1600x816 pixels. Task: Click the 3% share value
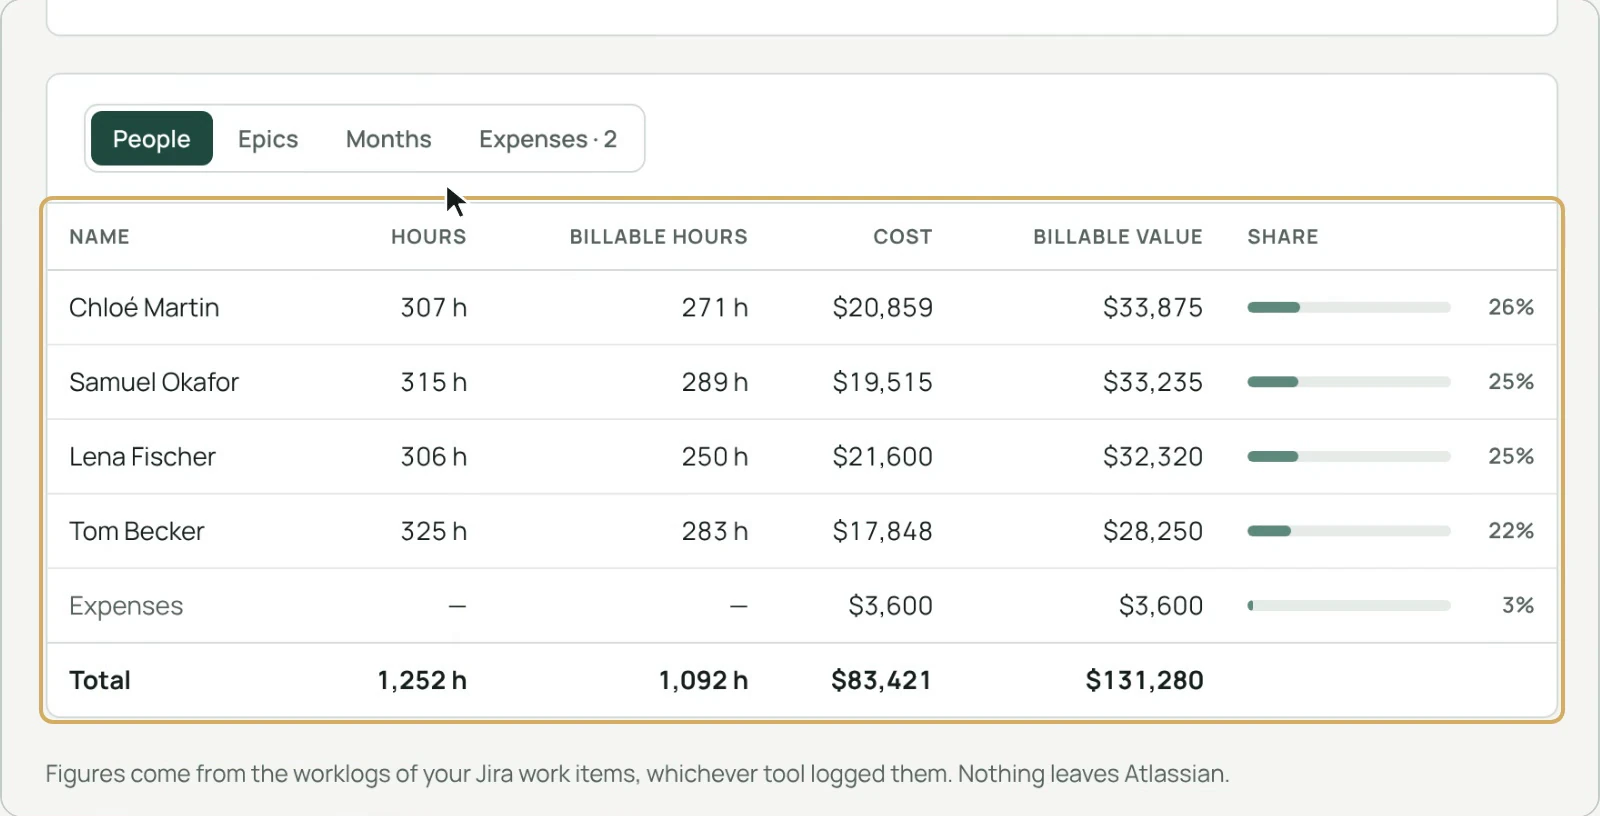tap(1518, 605)
